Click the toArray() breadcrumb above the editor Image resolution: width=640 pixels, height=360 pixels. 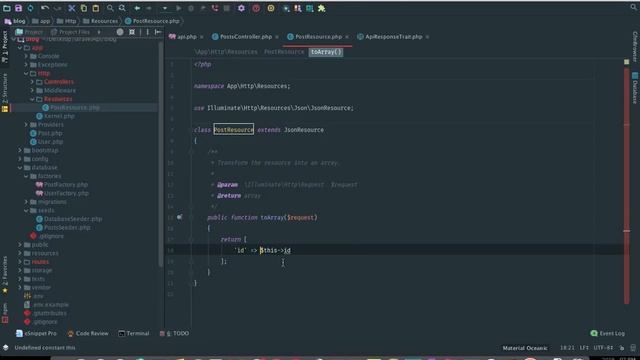coord(326,52)
